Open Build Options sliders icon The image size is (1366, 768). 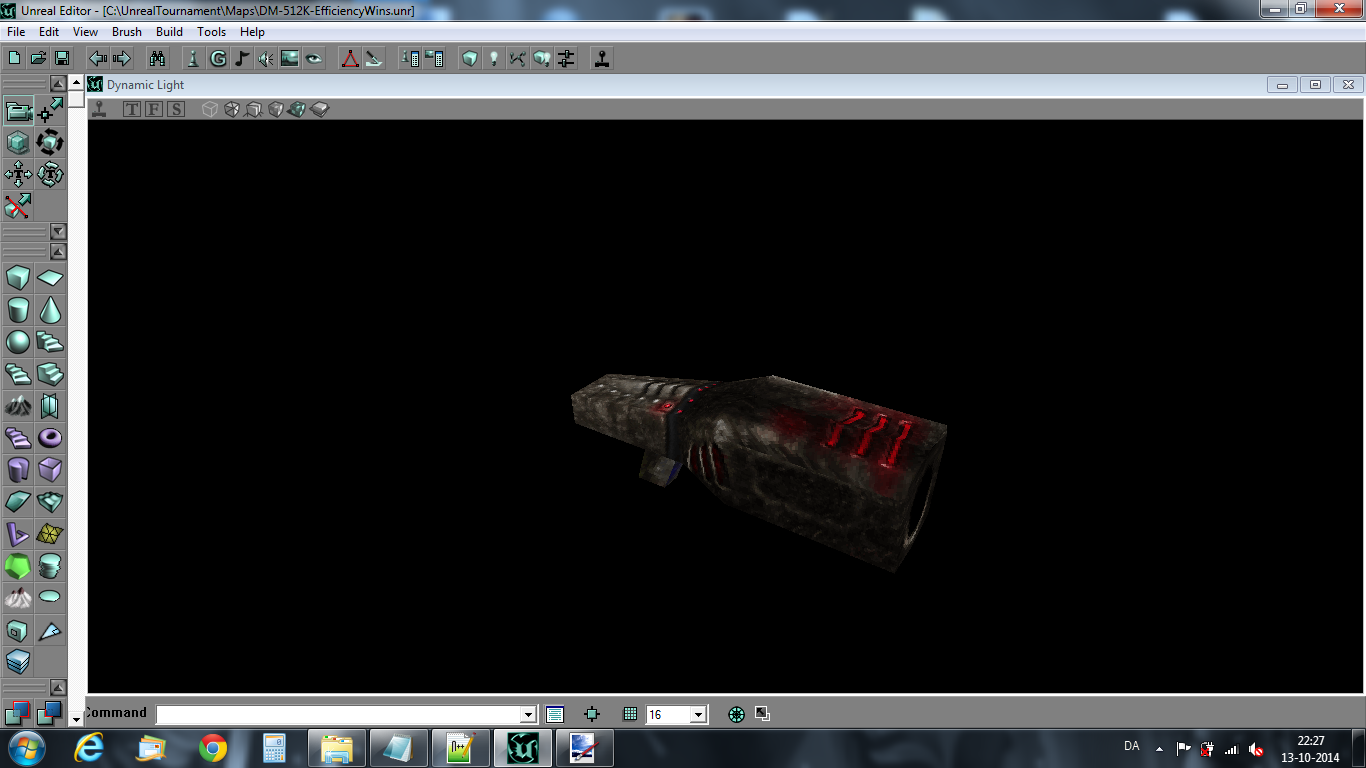[x=566, y=59]
